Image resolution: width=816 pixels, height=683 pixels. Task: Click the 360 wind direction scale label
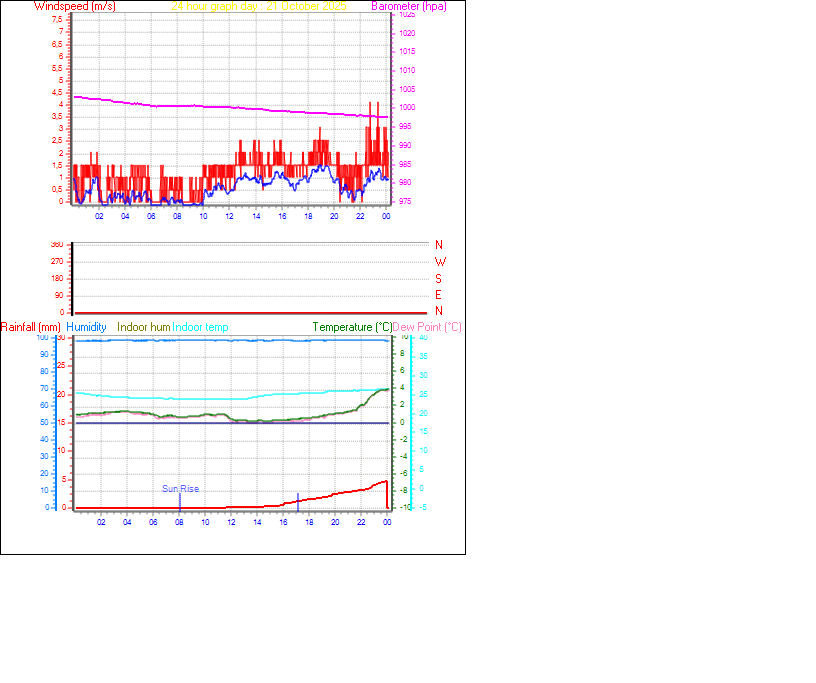55,242
